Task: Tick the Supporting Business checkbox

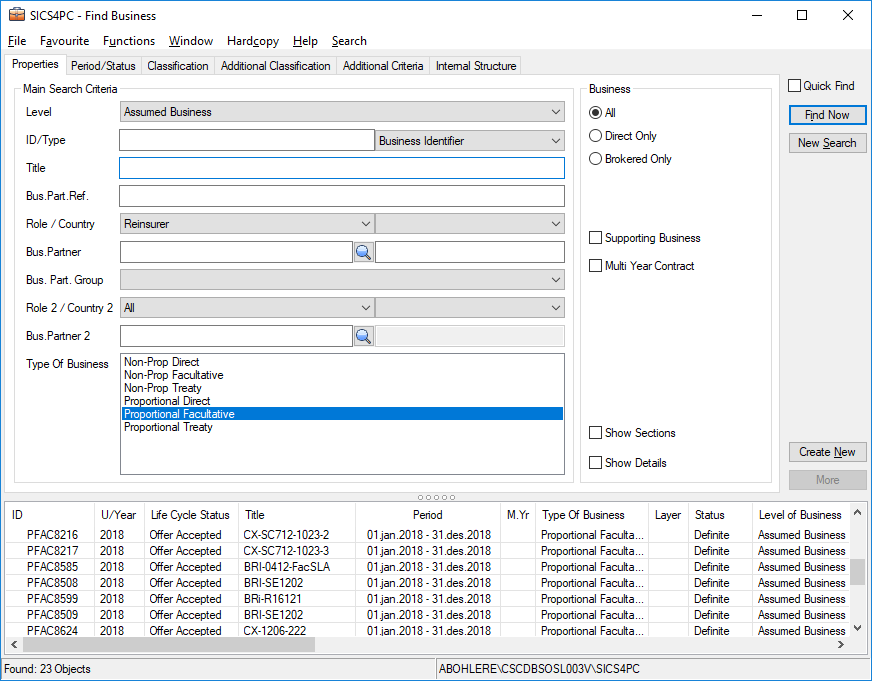Action: (x=596, y=238)
